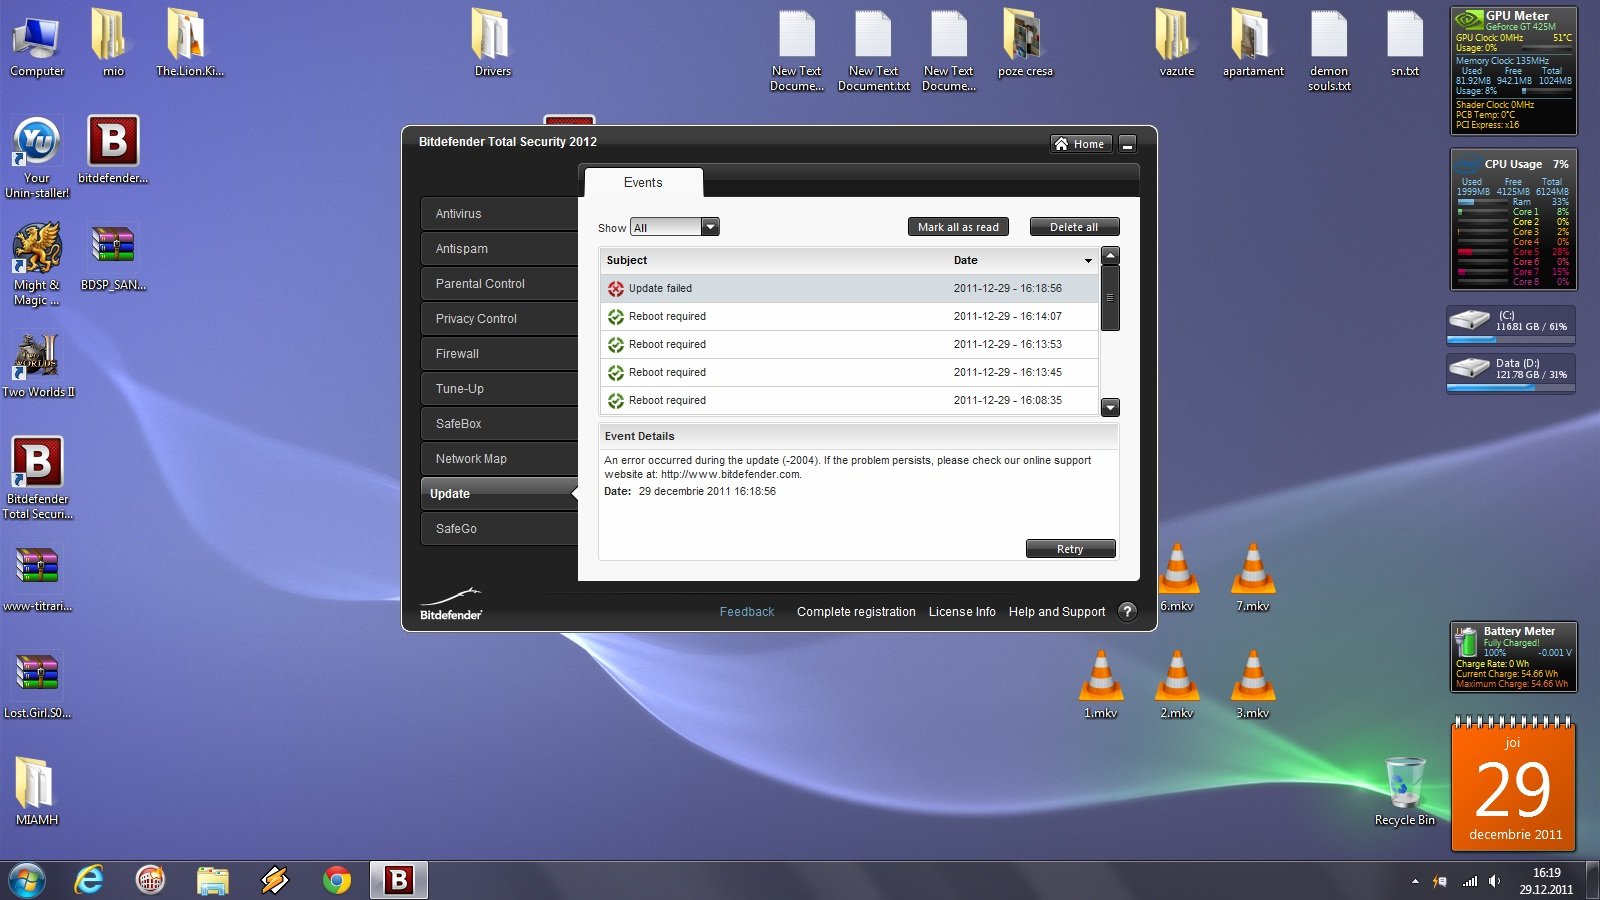Click Complete registration link
The height and width of the screenshot is (900, 1600).
point(856,612)
